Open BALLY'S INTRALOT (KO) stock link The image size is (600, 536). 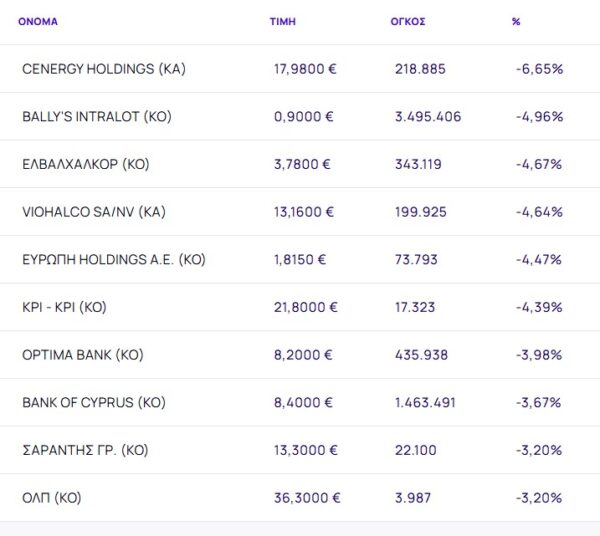pyautogui.click(x=97, y=117)
